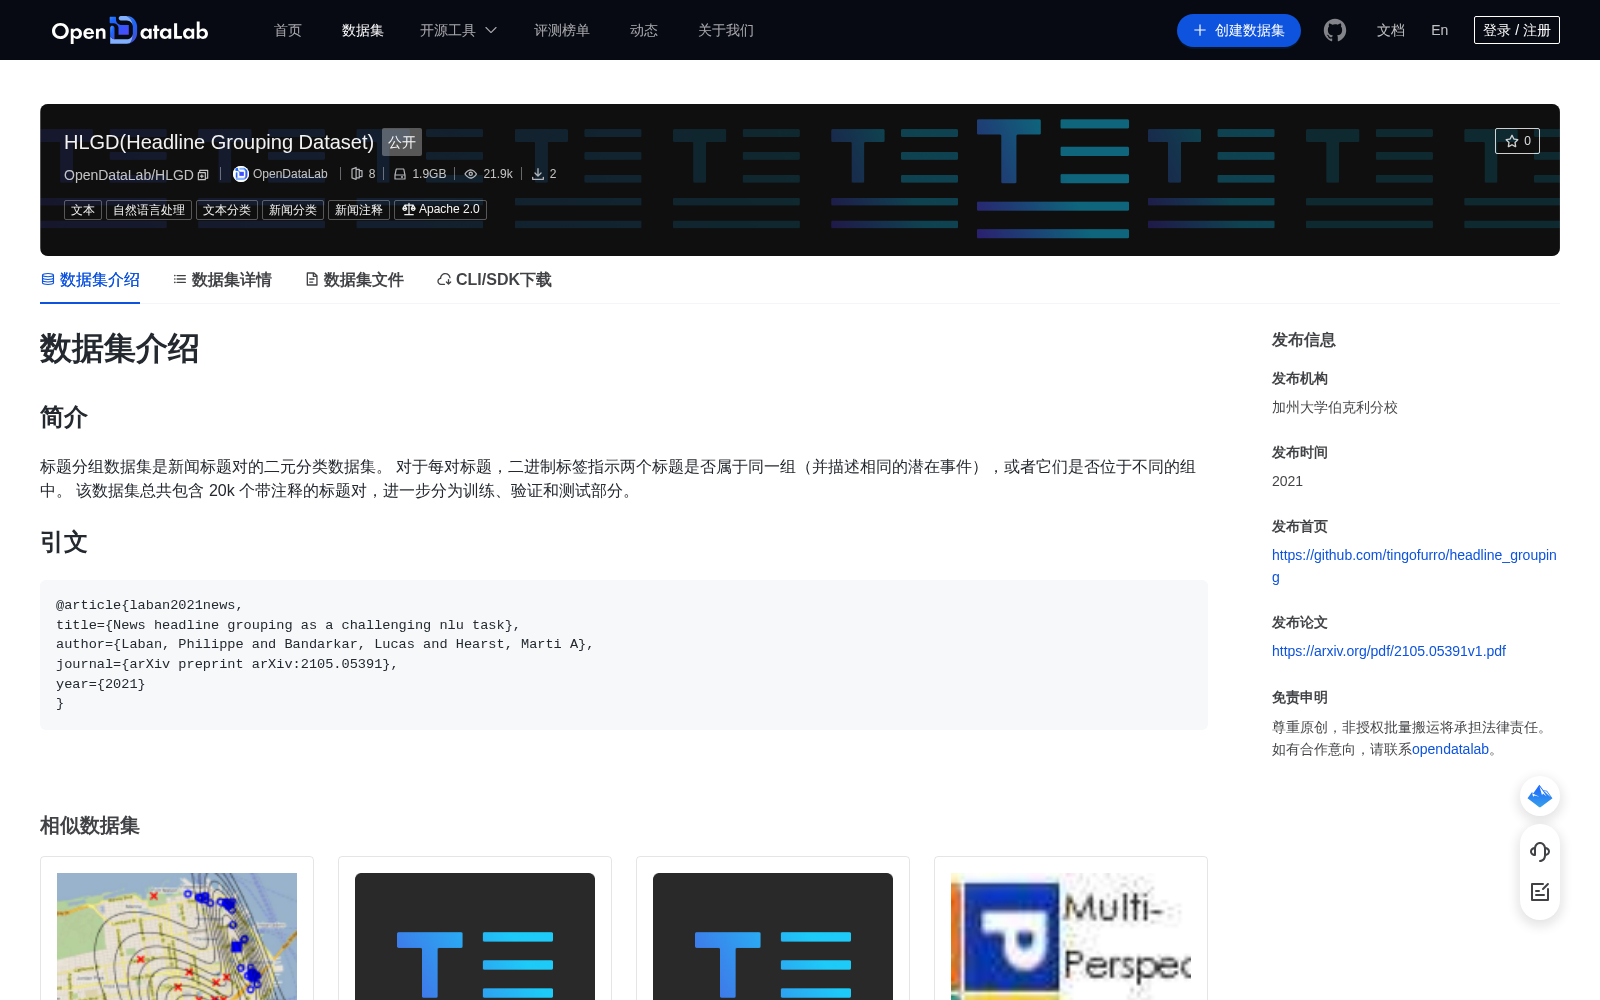Open the feedback edit icon
Viewport: 1600px width, 1000px height.
pyautogui.click(x=1540, y=892)
